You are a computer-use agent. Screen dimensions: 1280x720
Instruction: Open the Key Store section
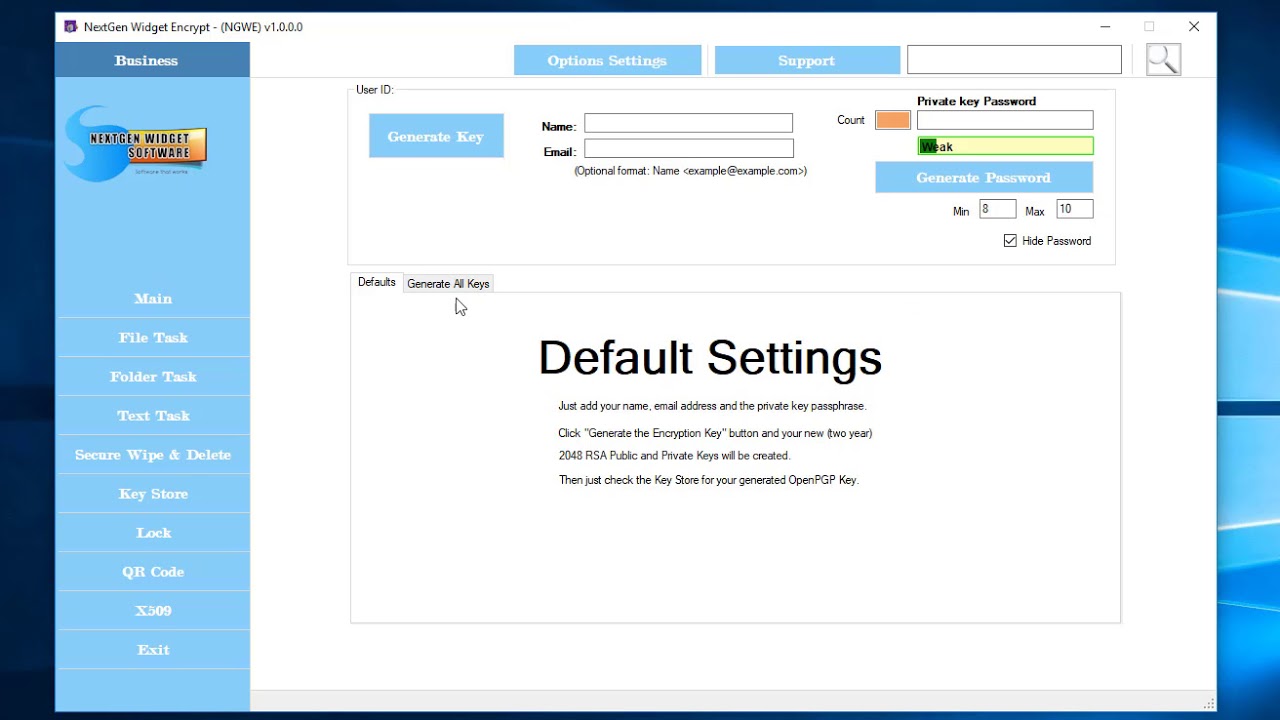[153, 493]
